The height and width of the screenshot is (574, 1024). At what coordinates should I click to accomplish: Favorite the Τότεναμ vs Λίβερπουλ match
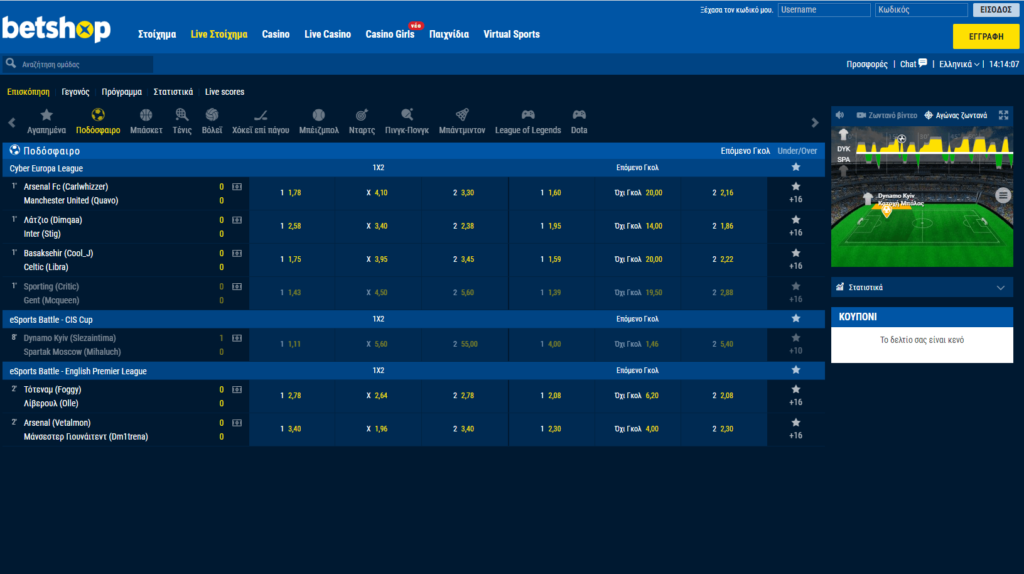[795, 389]
